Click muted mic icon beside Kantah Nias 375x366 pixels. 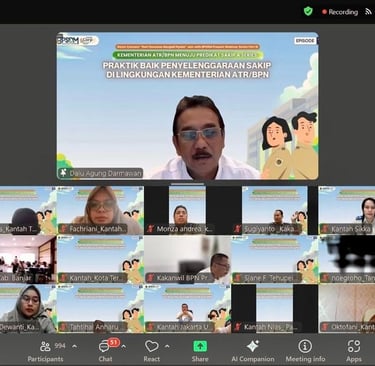pyautogui.click(x=238, y=327)
